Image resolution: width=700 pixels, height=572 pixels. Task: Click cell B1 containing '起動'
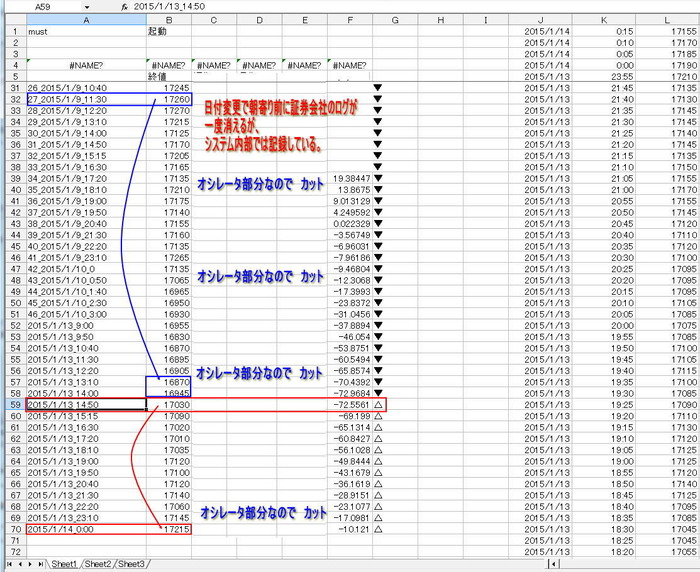click(x=169, y=32)
